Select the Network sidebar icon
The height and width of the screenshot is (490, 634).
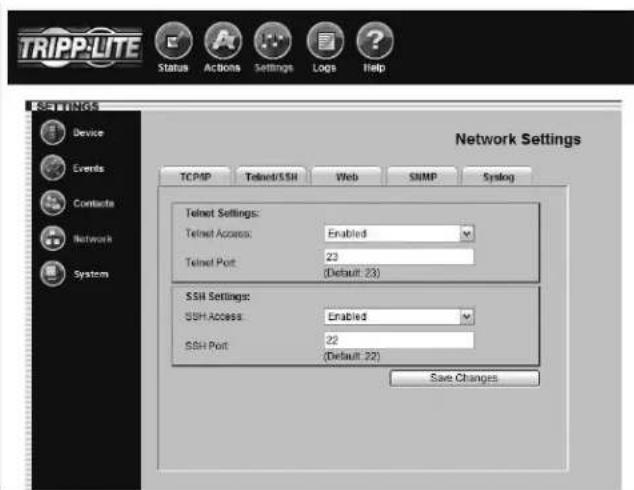pyautogui.click(x=53, y=238)
